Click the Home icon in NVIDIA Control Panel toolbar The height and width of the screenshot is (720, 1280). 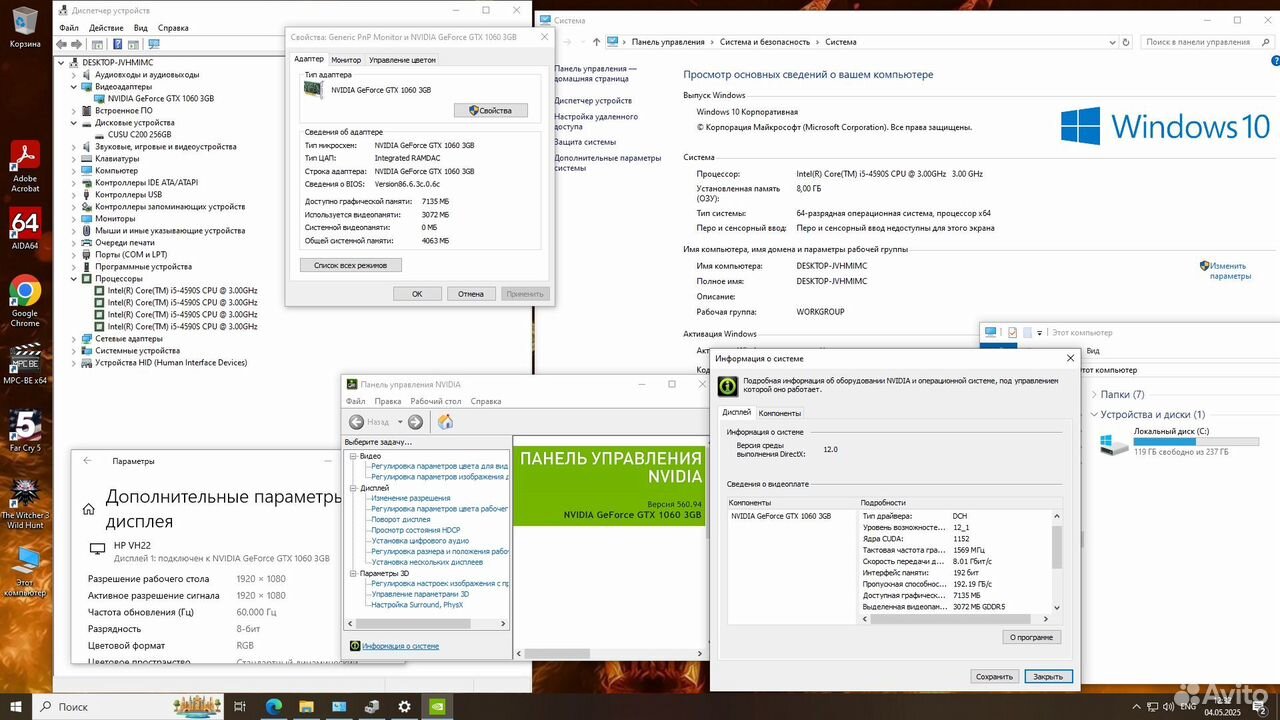(x=445, y=422)
